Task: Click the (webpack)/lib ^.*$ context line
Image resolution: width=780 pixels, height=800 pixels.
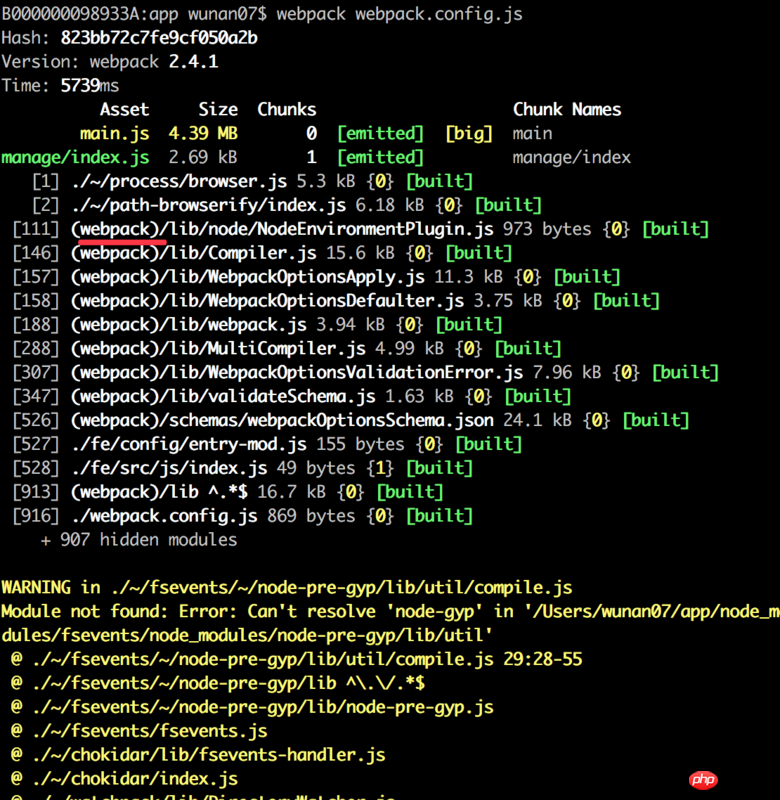Action: tap(228, 492)
